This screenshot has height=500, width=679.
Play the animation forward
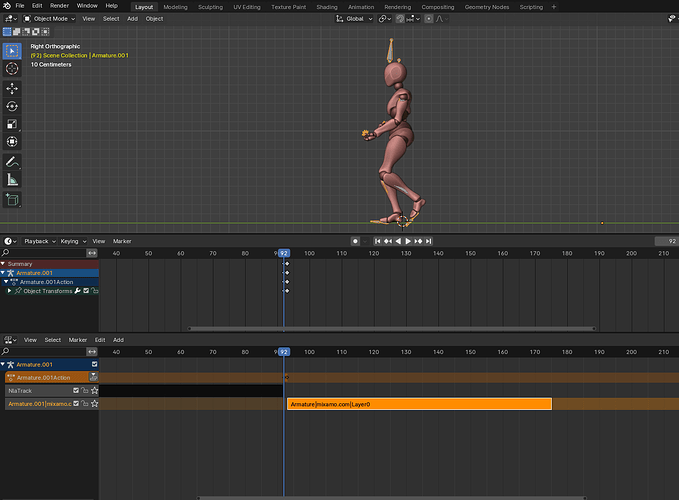tap(408, 241)
